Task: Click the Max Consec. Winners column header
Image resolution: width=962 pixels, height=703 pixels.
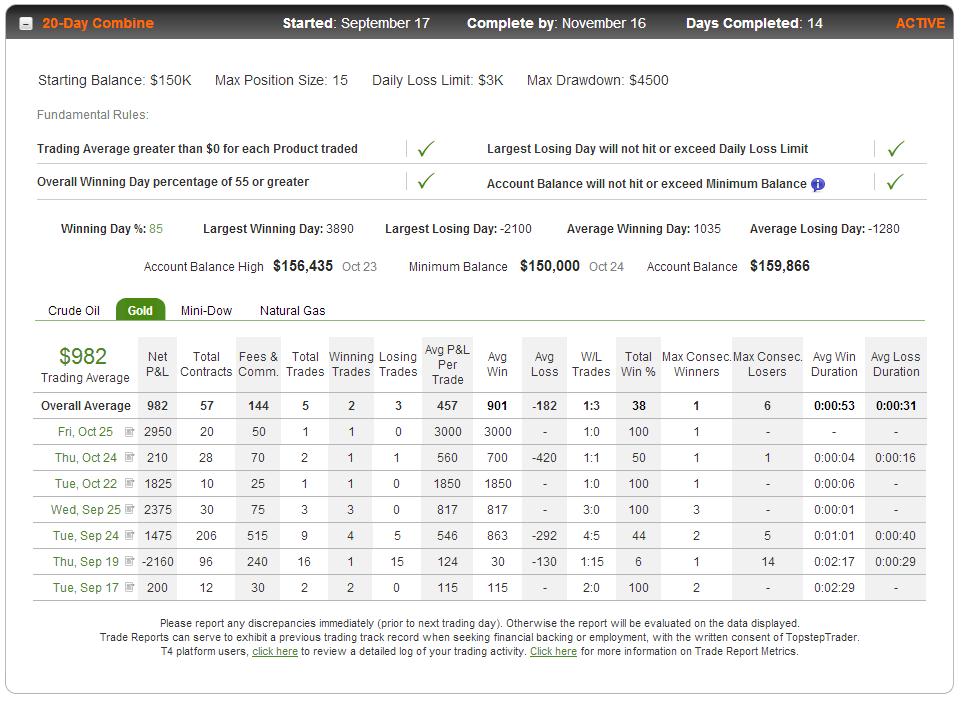Action: pos(696,364)
